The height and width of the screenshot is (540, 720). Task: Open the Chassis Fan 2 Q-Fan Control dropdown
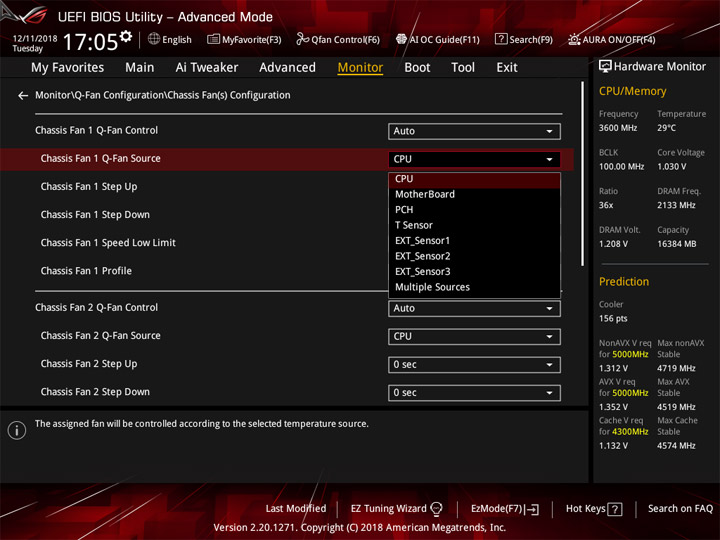[474, 309]
